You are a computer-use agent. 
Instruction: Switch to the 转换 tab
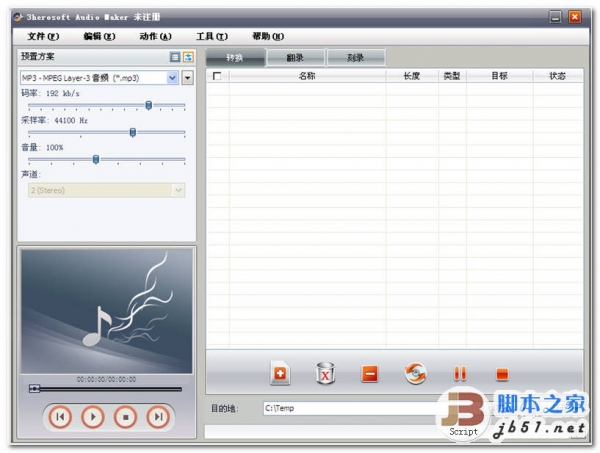click(235, 58)
